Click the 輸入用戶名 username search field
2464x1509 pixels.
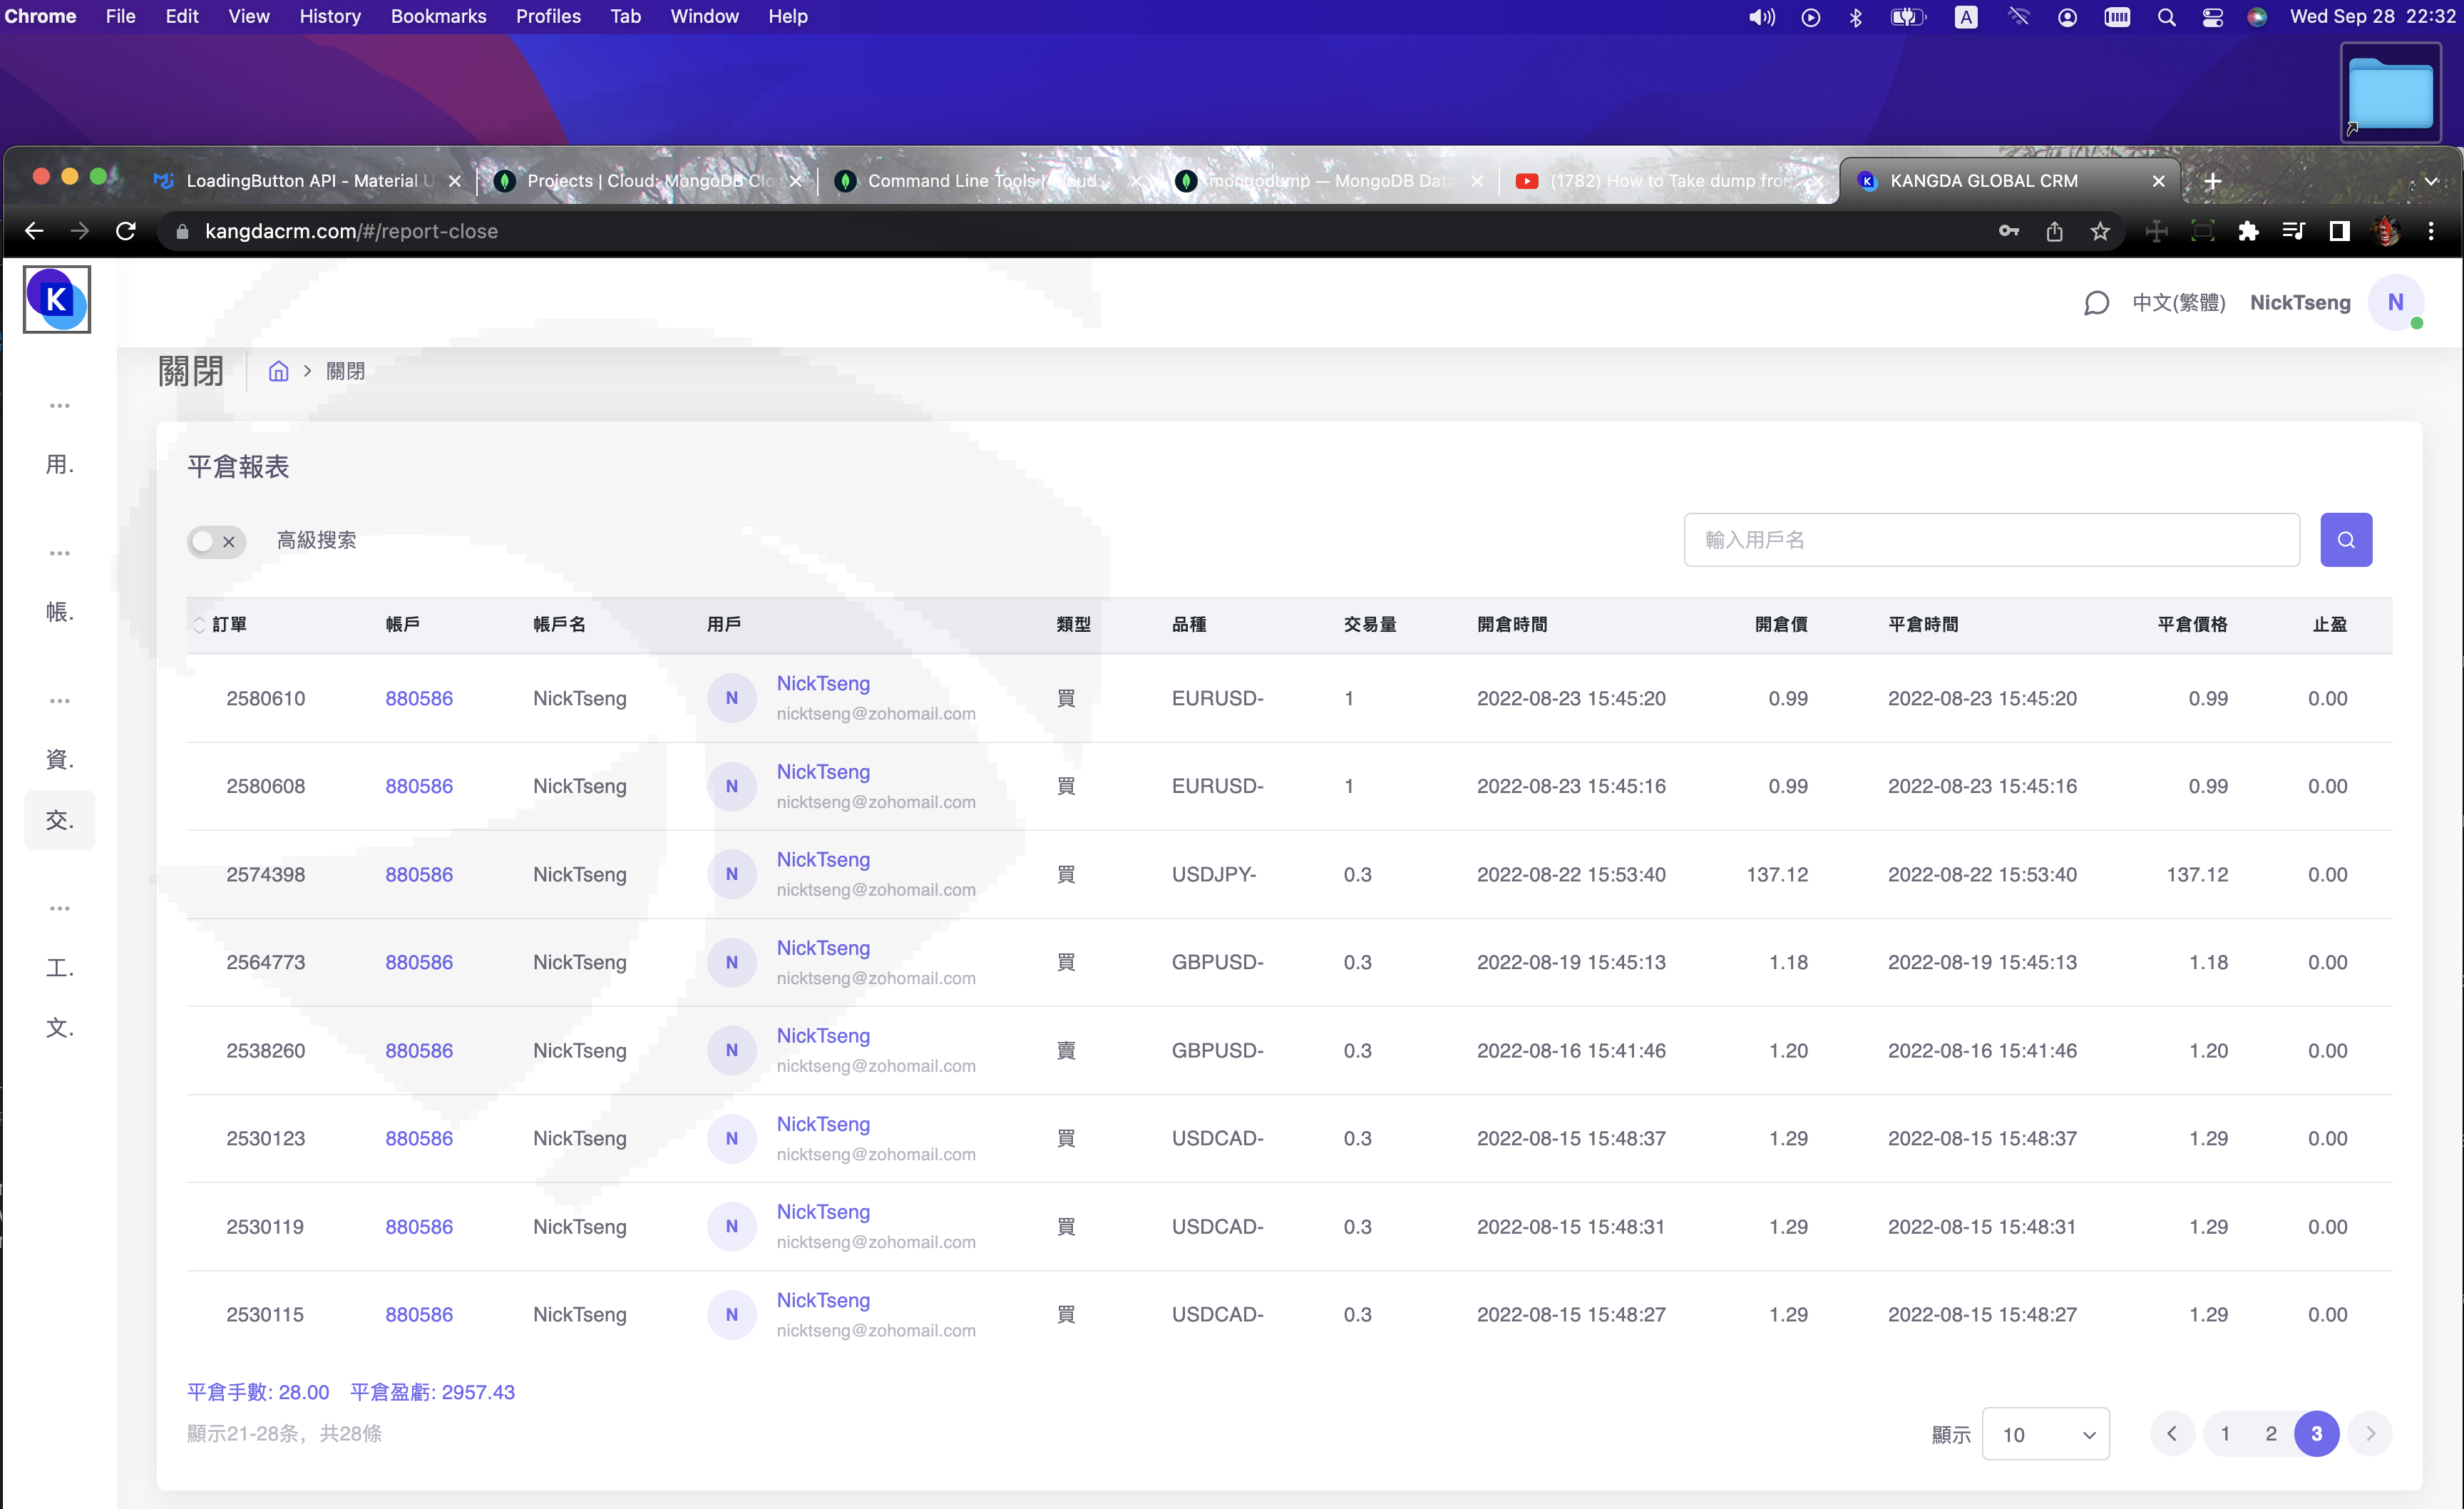1991,540
